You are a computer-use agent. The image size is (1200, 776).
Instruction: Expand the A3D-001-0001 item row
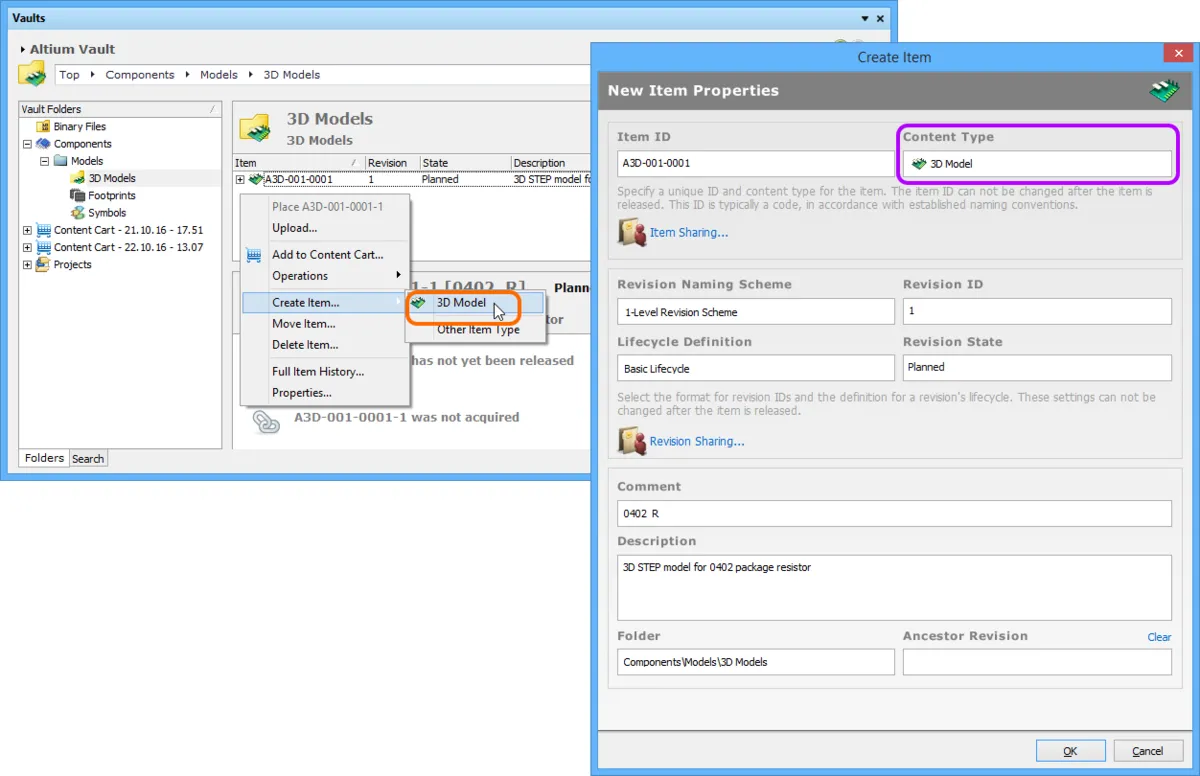coord(240,179)
